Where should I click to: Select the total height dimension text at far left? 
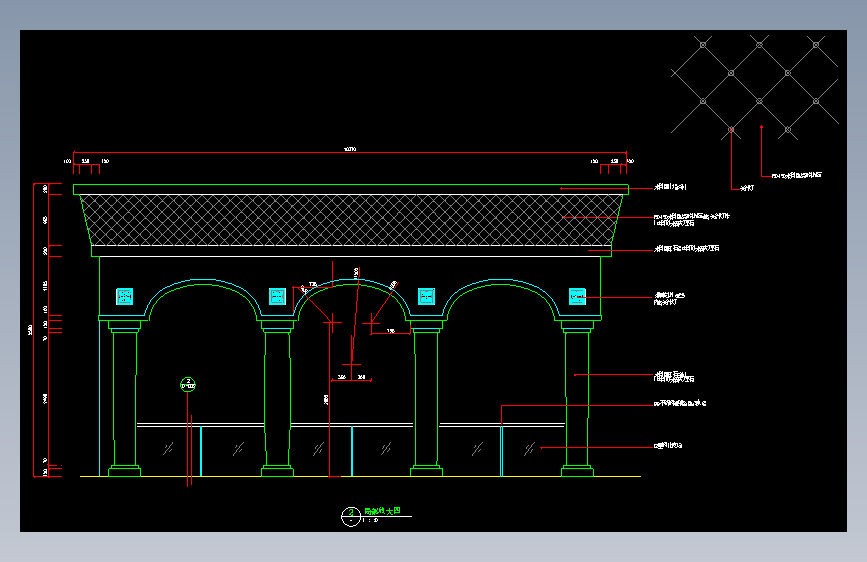click(x=30, y=330)
